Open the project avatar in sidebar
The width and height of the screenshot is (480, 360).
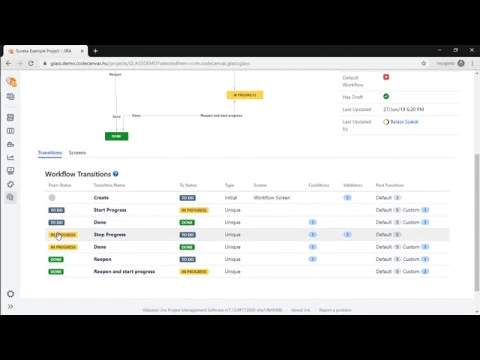tap(11, 82)
